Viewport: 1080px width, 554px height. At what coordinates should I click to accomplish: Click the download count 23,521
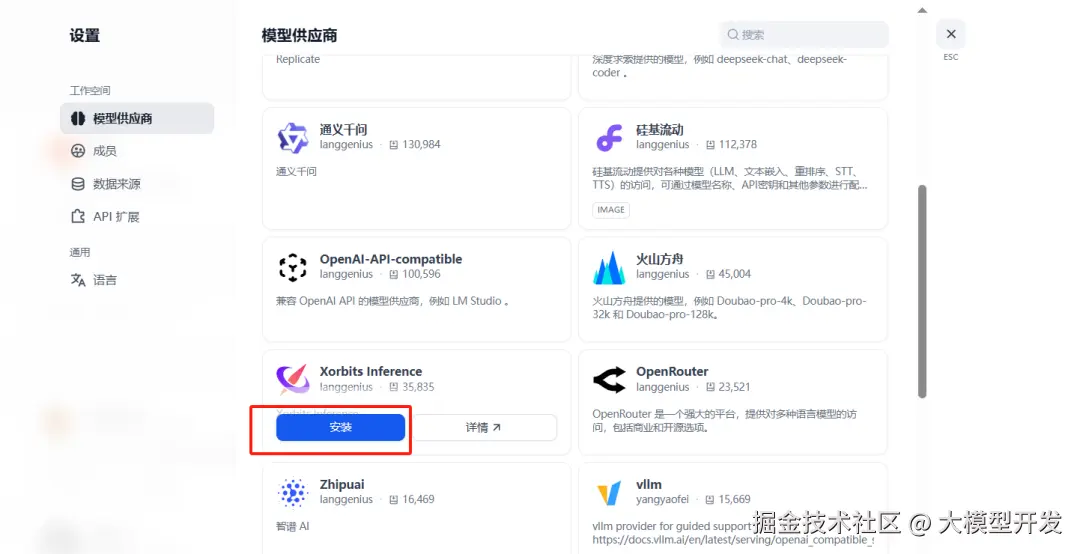coord(734,387)
